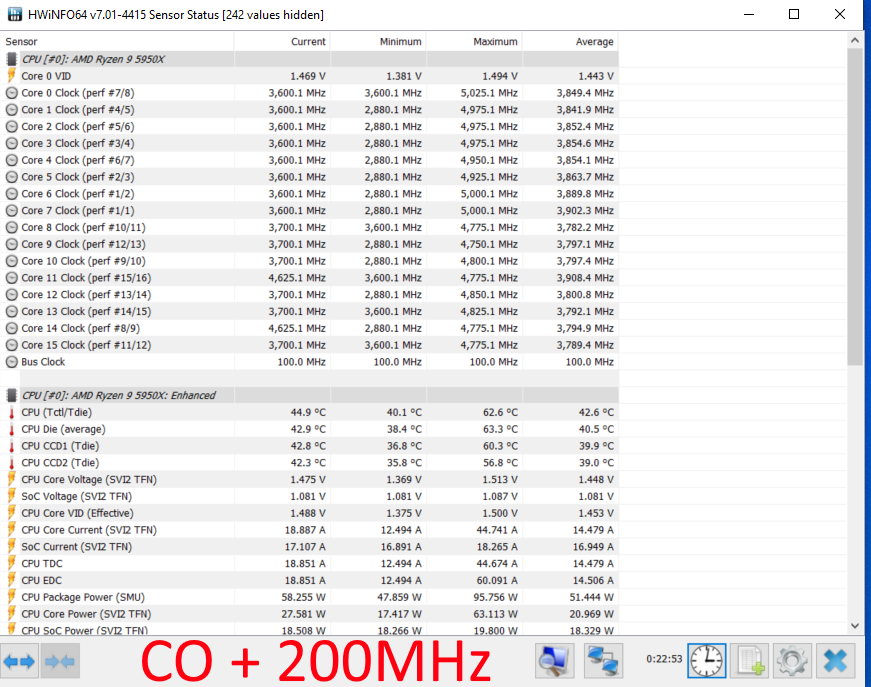The width and height of the screenshot is (871, 687).
Task: Select the Core 6 Clock (perf #1/2) row
Action: coord(309,194)
